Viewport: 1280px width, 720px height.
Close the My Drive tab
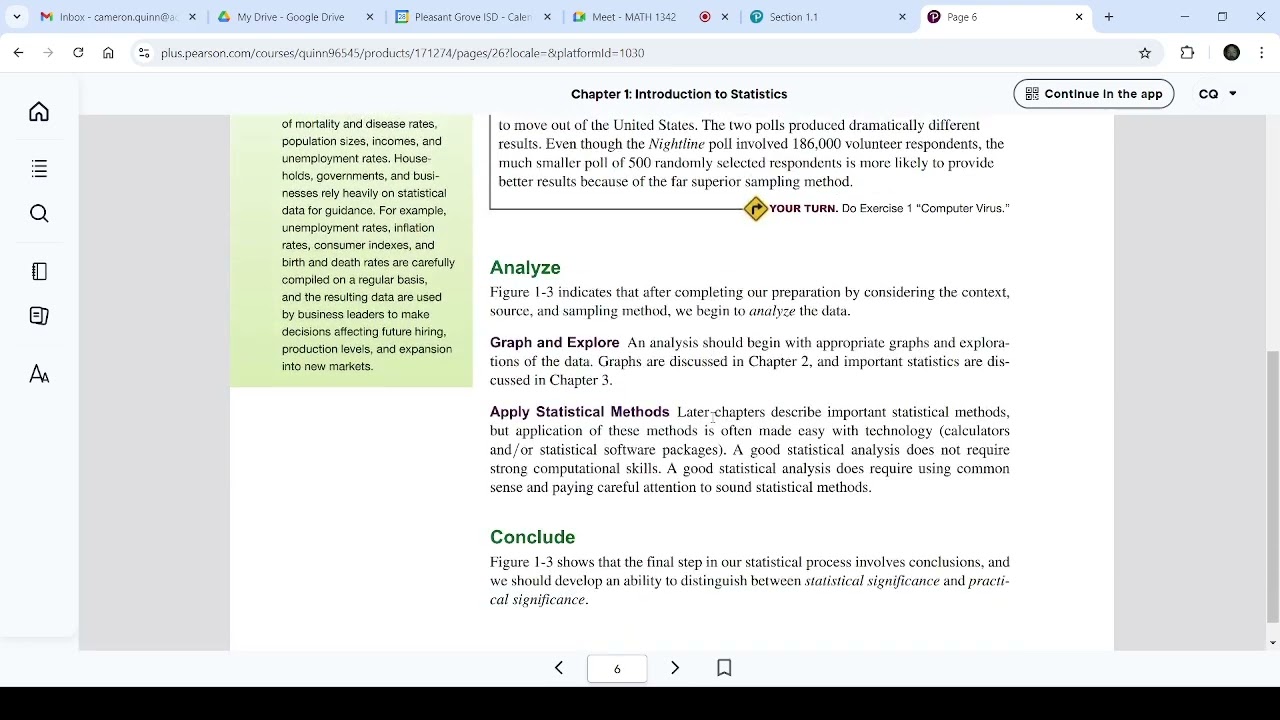370,17
